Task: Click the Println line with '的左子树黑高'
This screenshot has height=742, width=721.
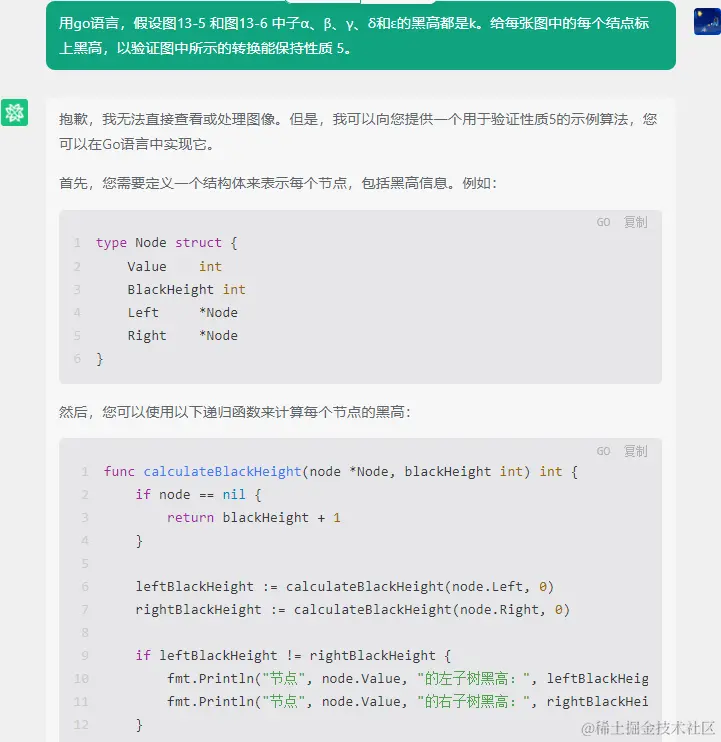Action: click(x=407, y=679)
